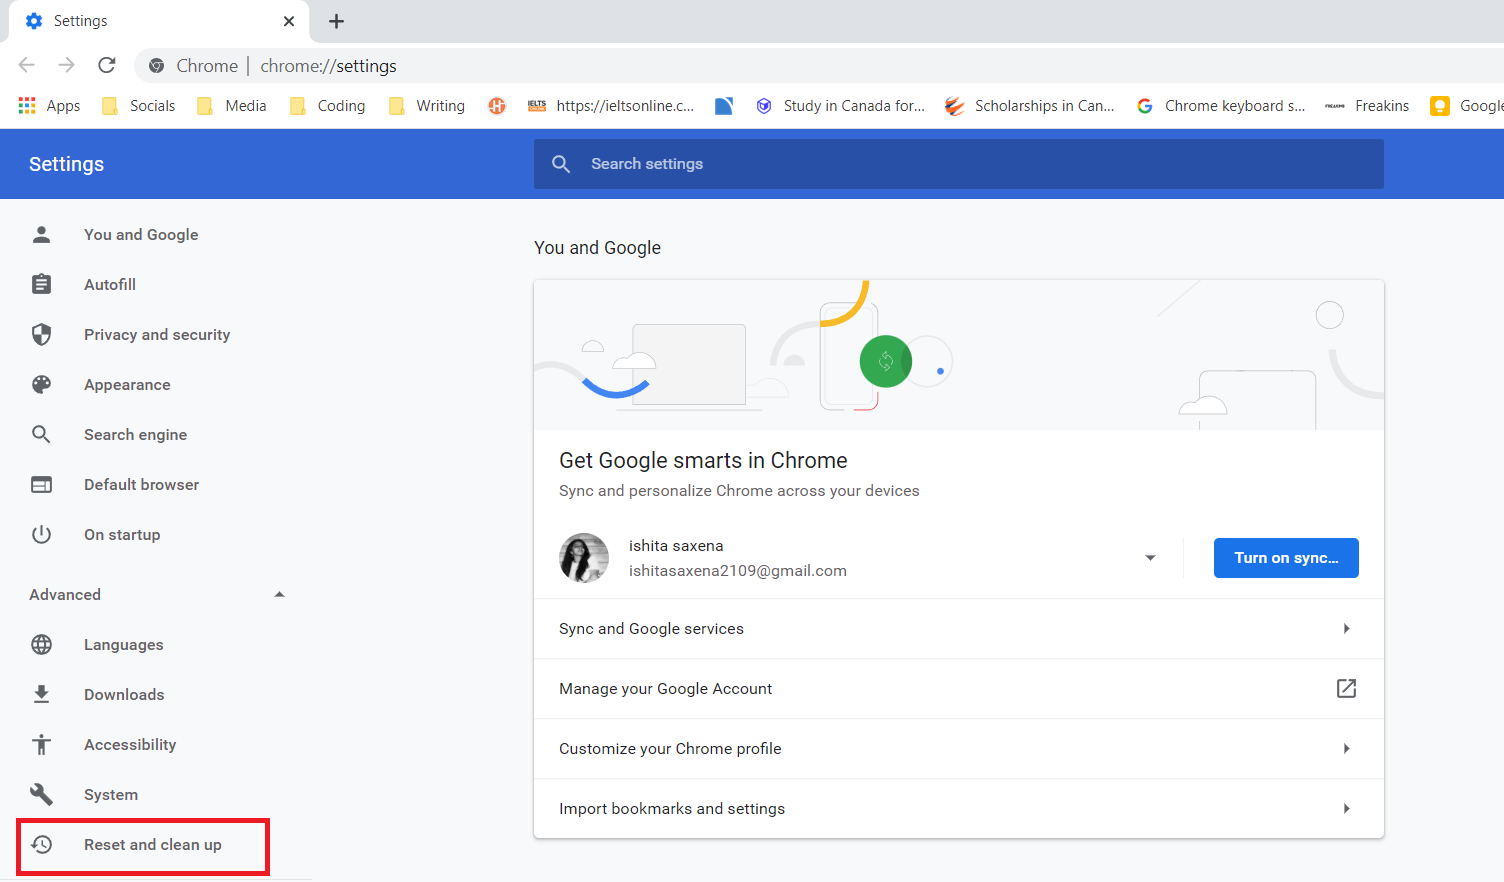The width and height of the screenshot is (1504, 882).
Task: Reload the page with refresh icon
Action: tap(107, 65)
